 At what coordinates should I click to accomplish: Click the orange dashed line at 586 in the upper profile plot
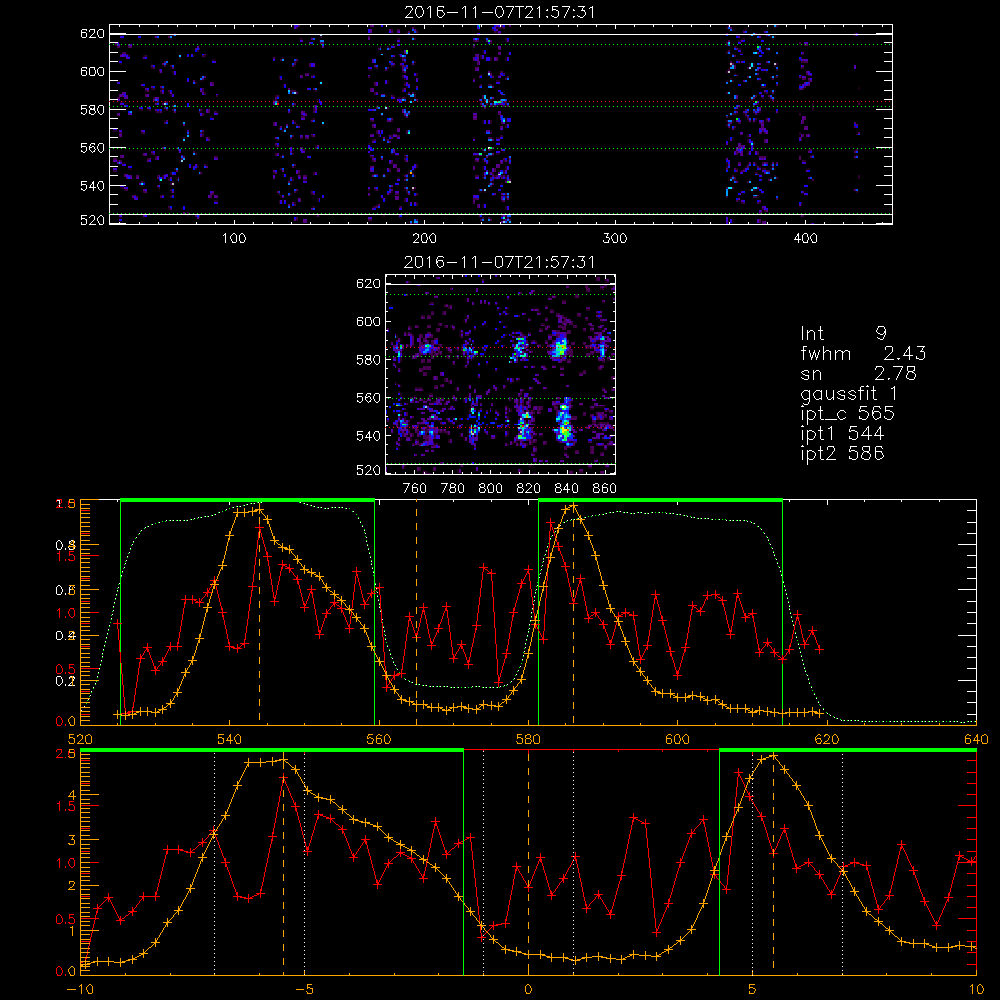pyautogui.click(x=573, y=612)
